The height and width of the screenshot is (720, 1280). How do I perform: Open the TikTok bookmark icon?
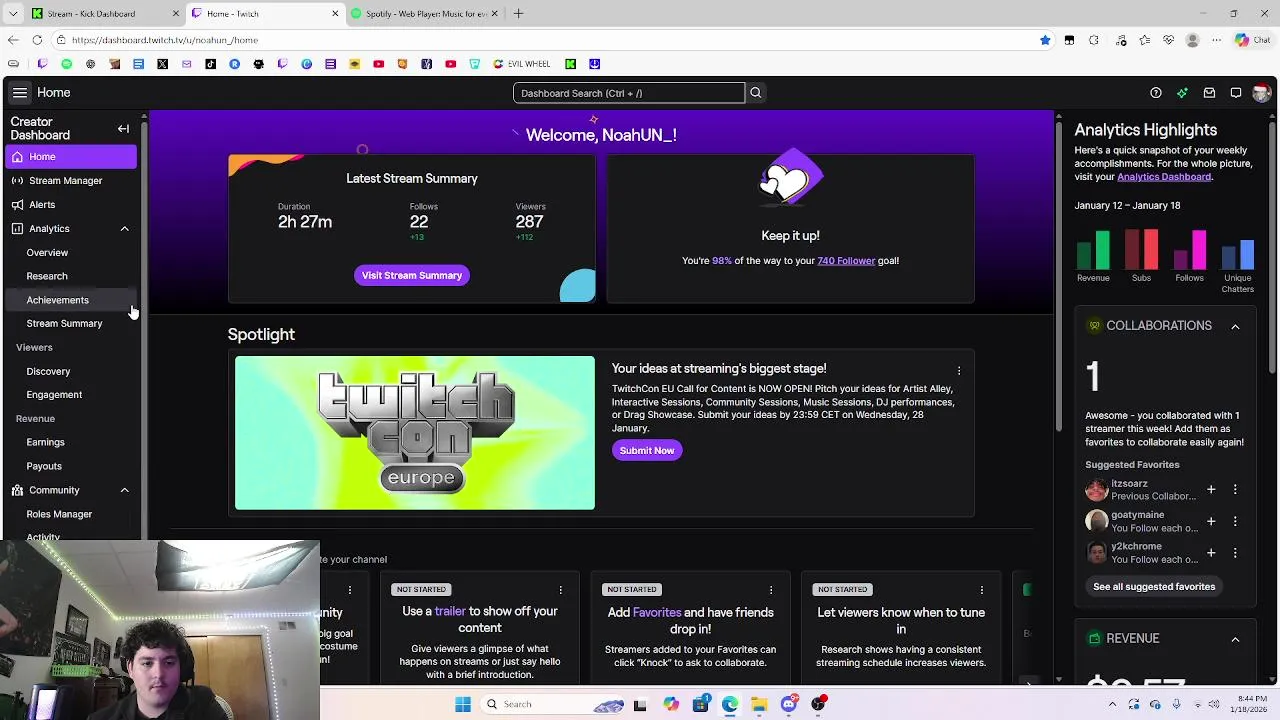210,64
